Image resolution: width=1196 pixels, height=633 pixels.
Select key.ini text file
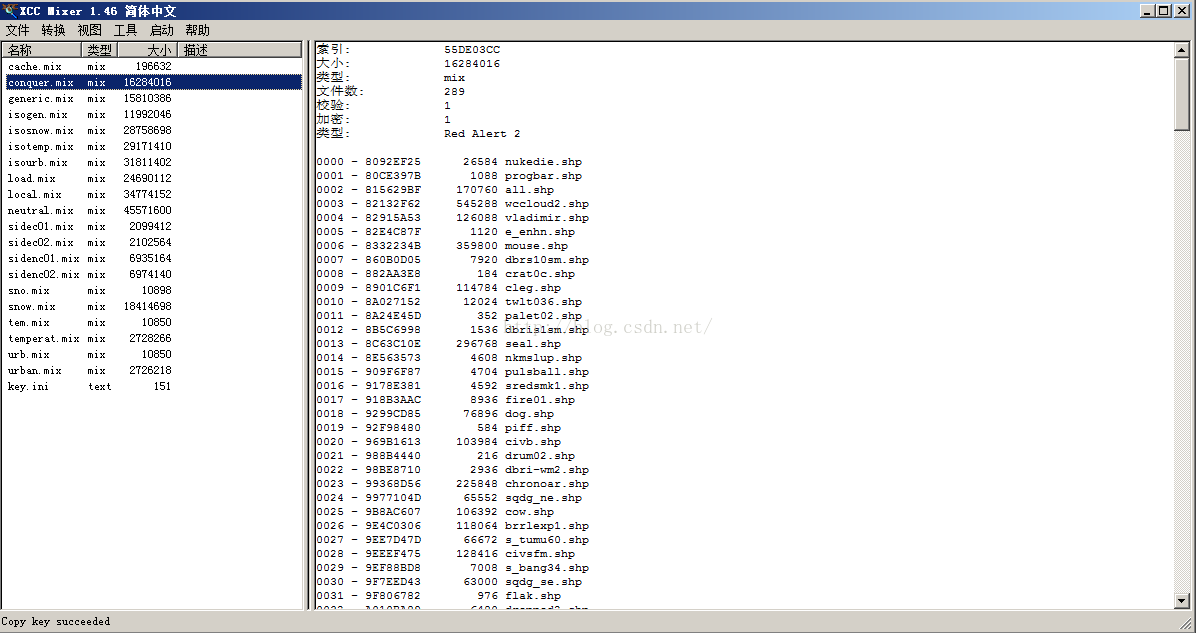[153, 387]
